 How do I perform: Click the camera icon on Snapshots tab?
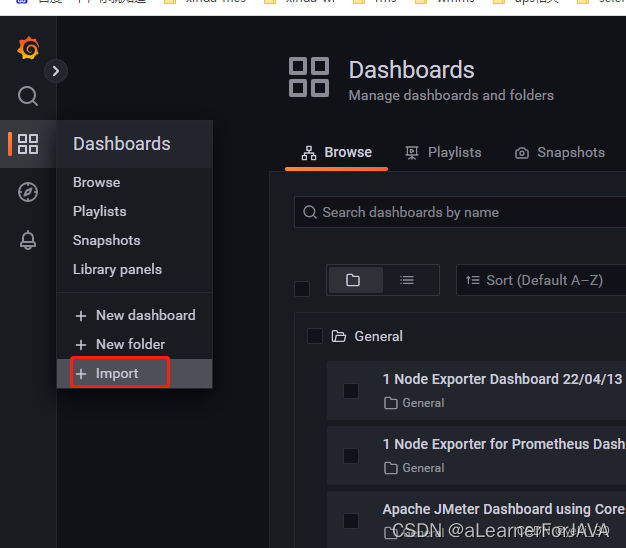[x=522, y=153]
